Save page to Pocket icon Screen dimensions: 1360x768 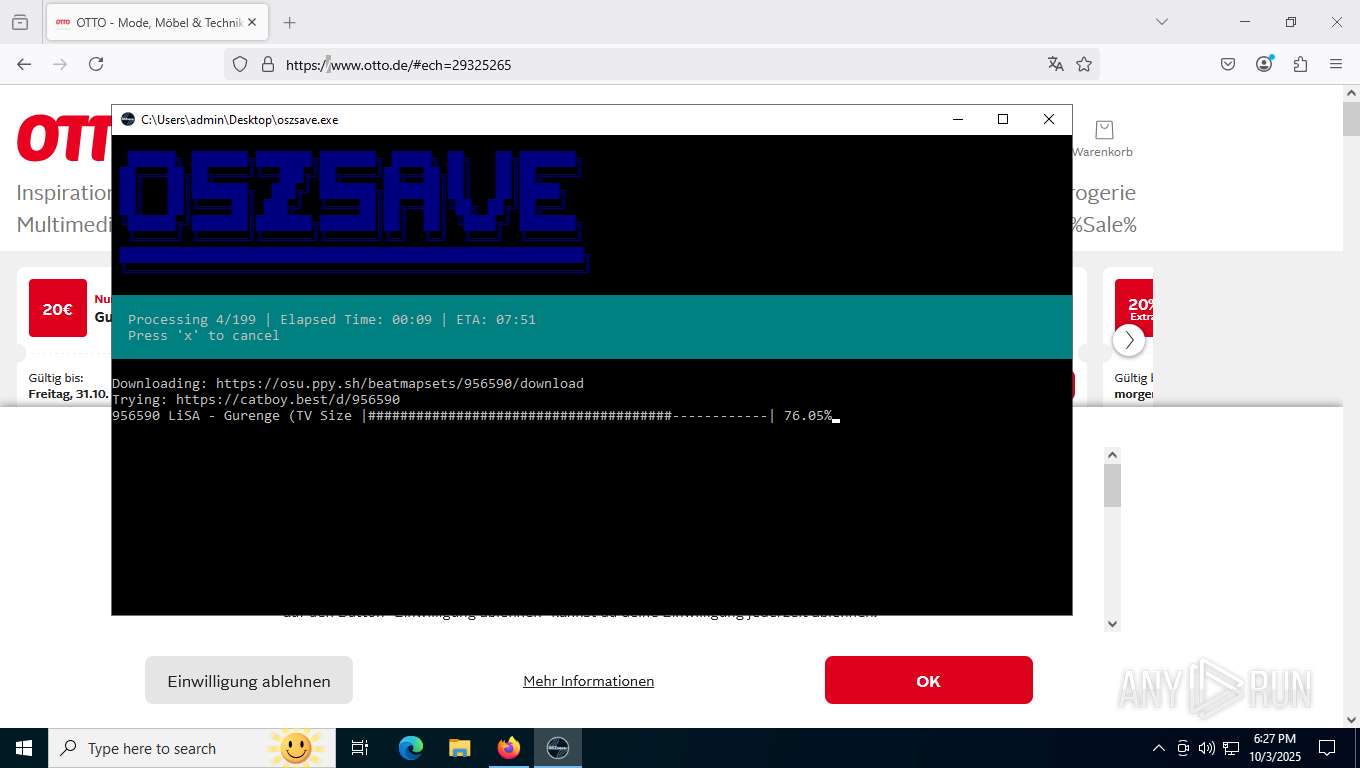pyautogui.click(x=1228, y=64)
